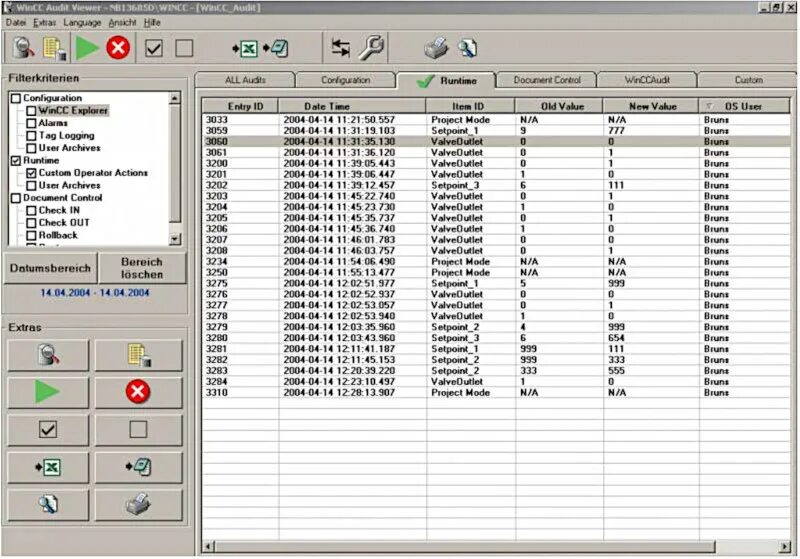
Task: Open the Ansicht menu
Action: click(x=122, y=22)
